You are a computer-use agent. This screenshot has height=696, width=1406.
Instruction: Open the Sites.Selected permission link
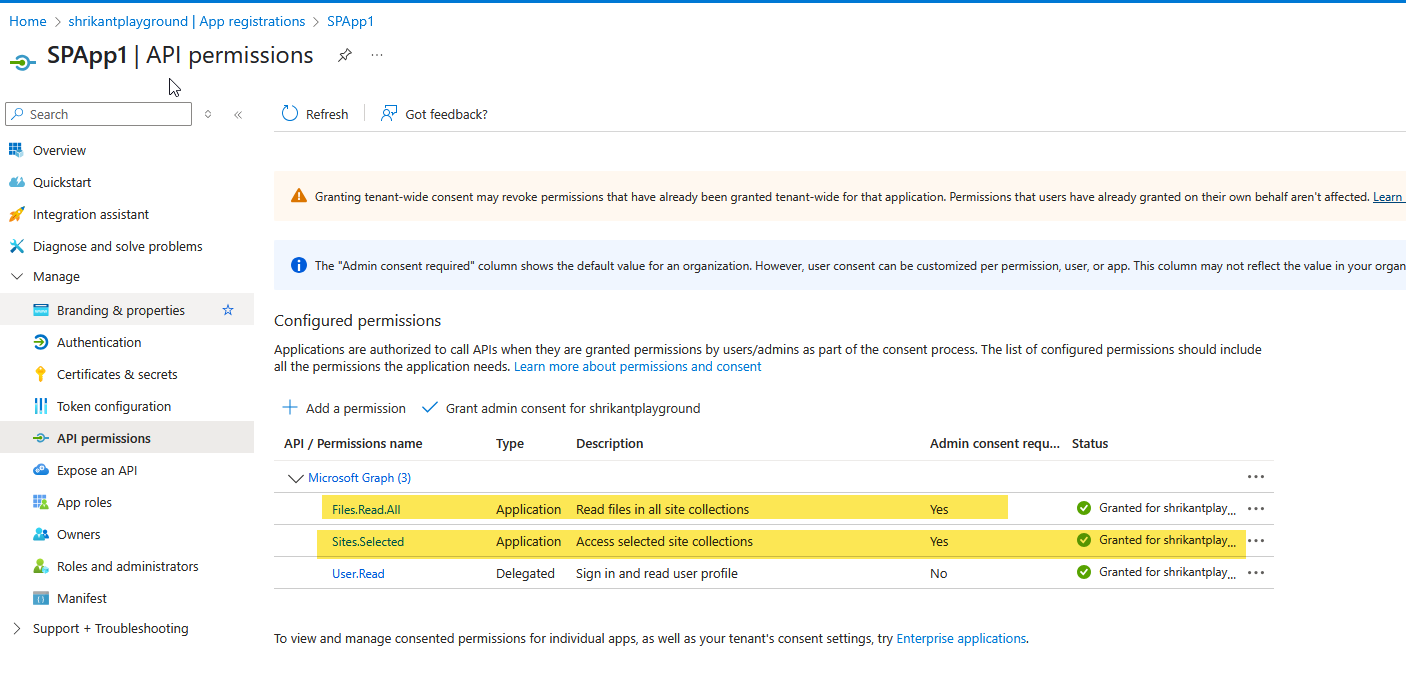point(368,541)
